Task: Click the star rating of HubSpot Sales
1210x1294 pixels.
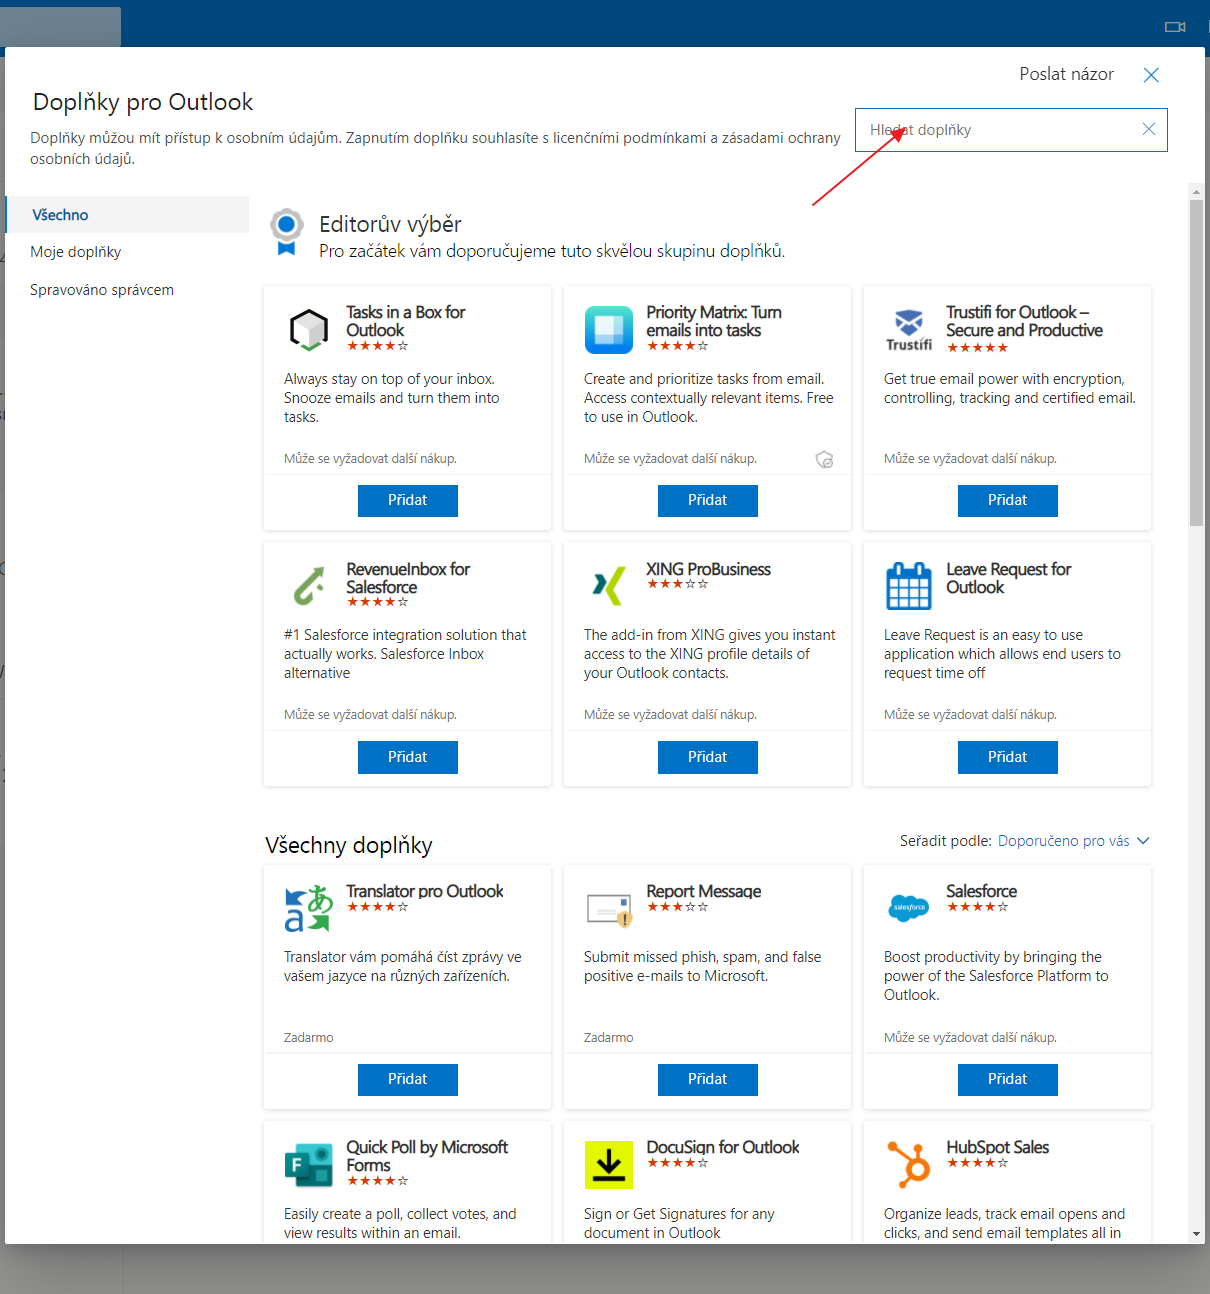Action: coord(977,1163)
